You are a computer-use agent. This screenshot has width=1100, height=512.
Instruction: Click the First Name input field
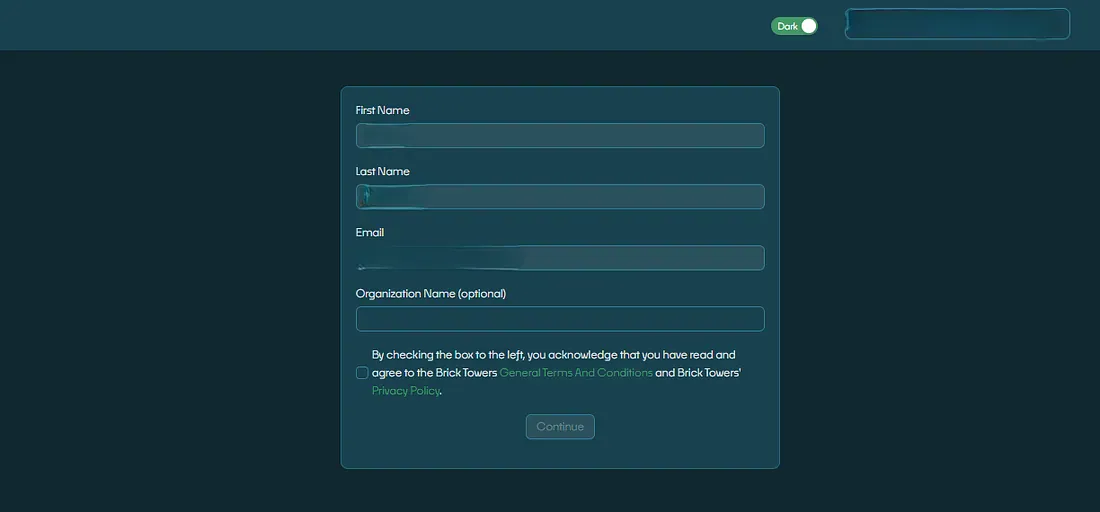click(560, 135)
